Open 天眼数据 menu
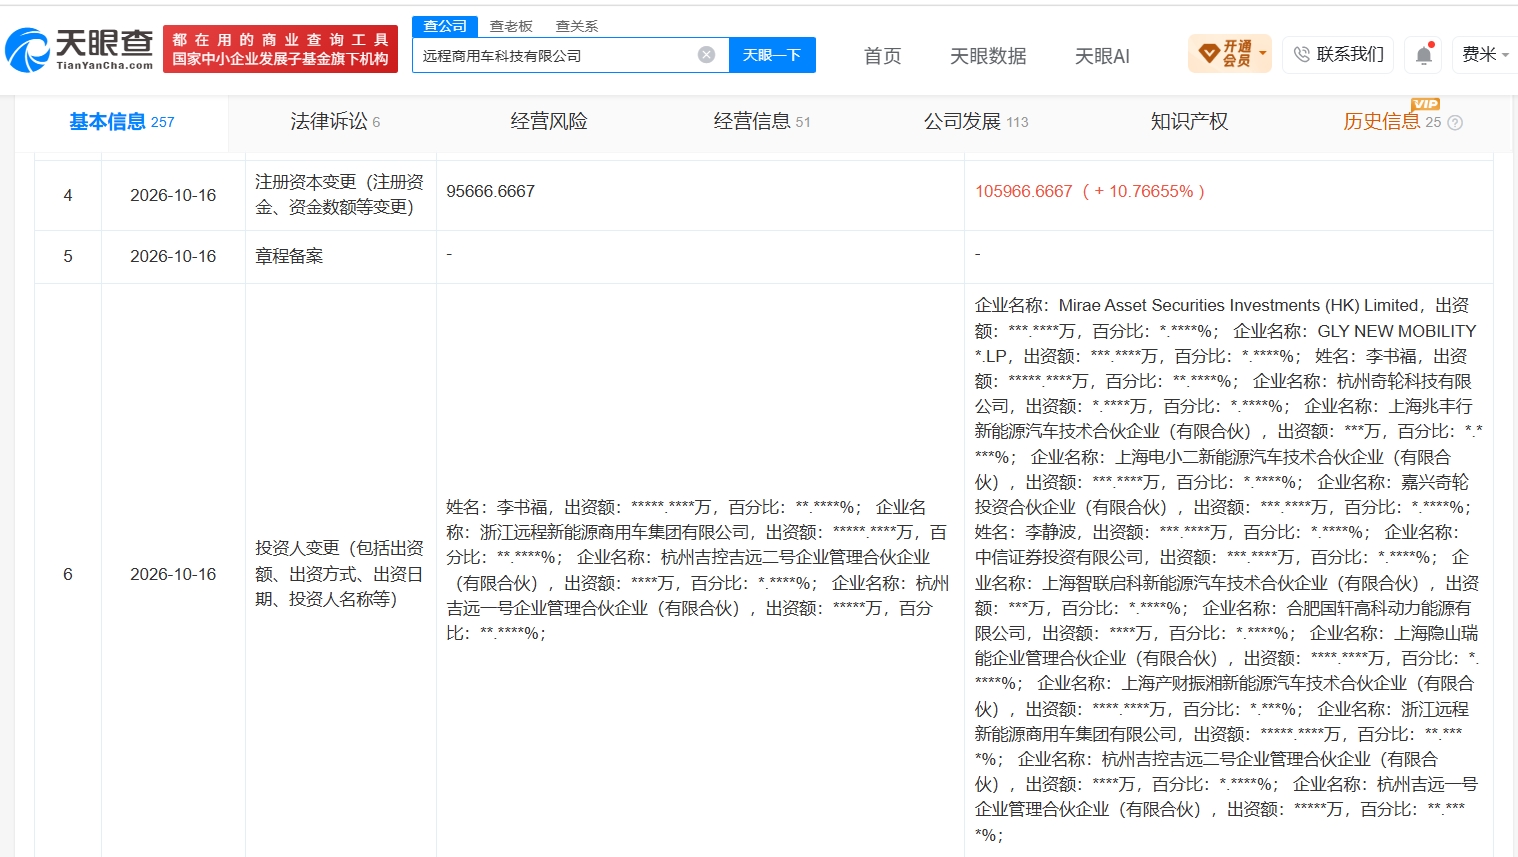Image resolution: width=1518 pixels, height=857 pixels. click(988, 56)
